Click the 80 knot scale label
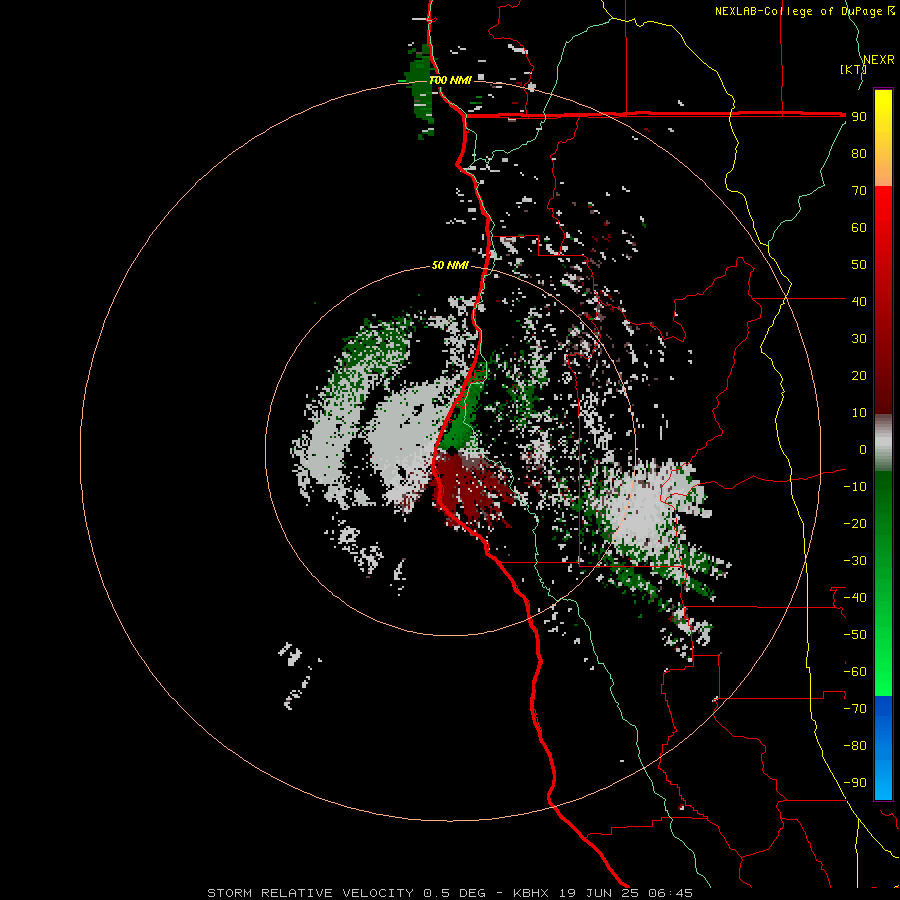 pos(859,154)
